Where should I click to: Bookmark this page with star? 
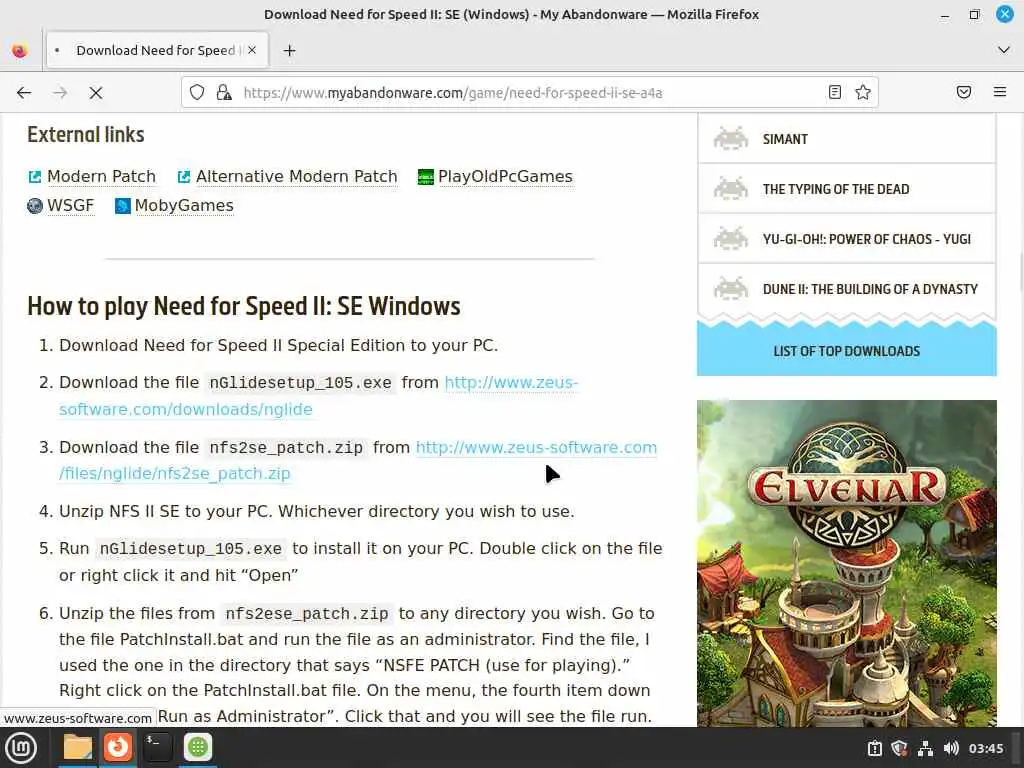(863, 93)
